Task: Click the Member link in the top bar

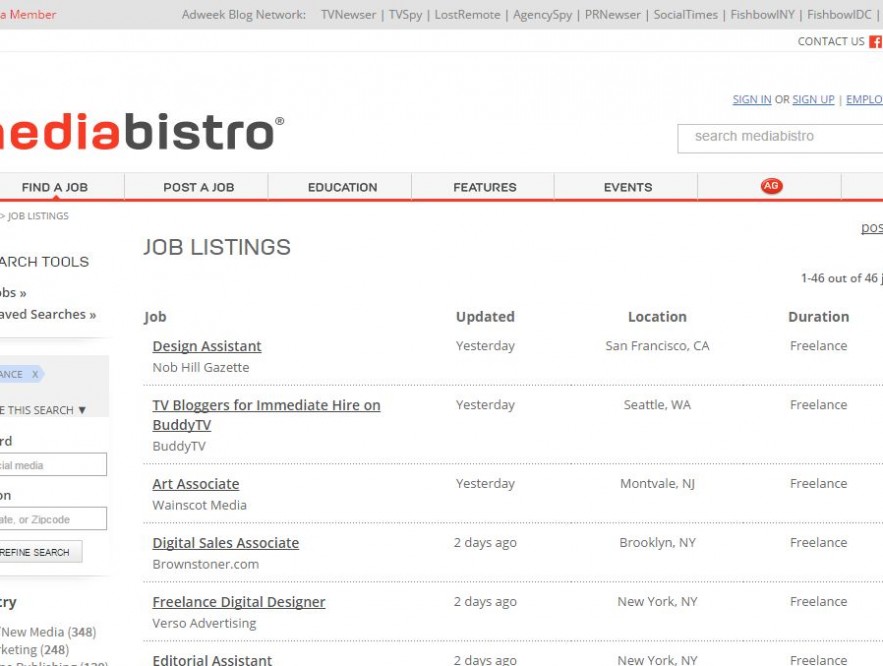Action: click(x=28, y=15)
